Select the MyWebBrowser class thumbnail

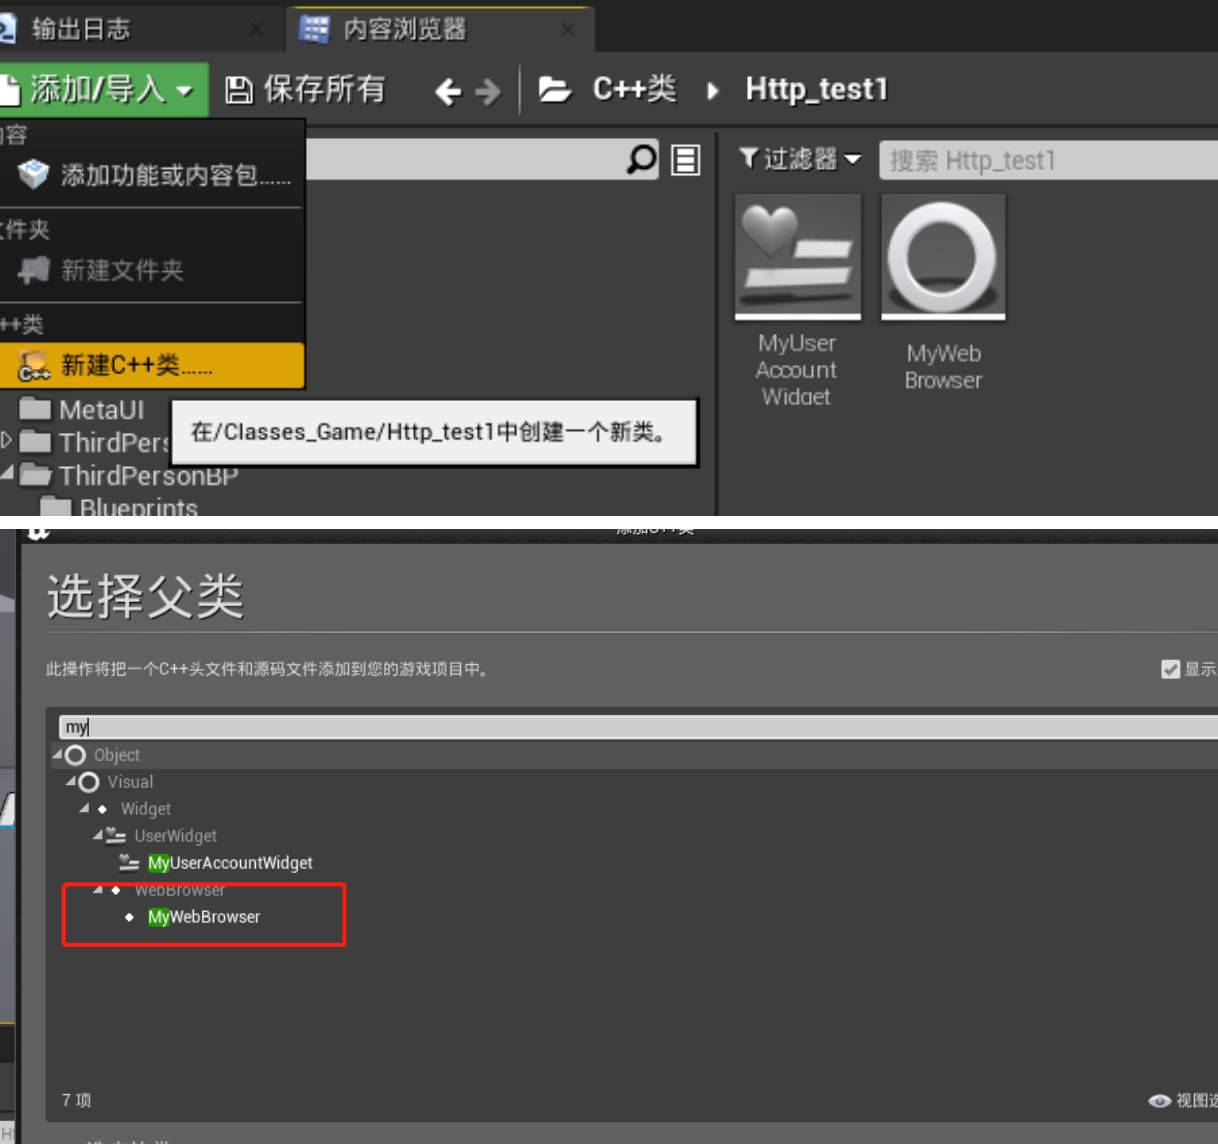942,257
